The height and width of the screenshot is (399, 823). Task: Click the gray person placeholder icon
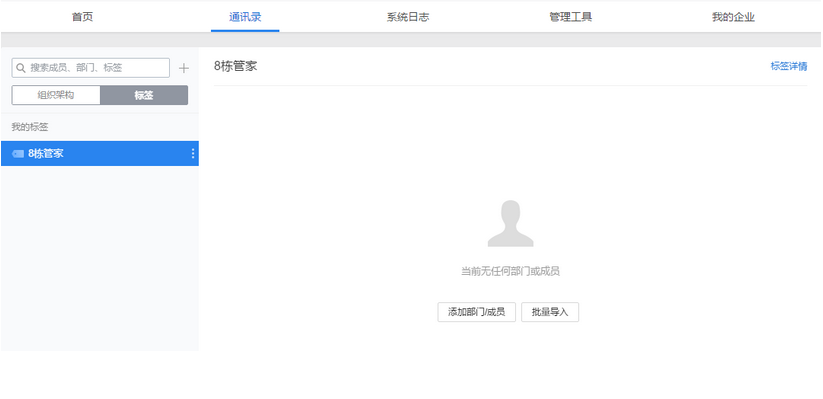511,223
